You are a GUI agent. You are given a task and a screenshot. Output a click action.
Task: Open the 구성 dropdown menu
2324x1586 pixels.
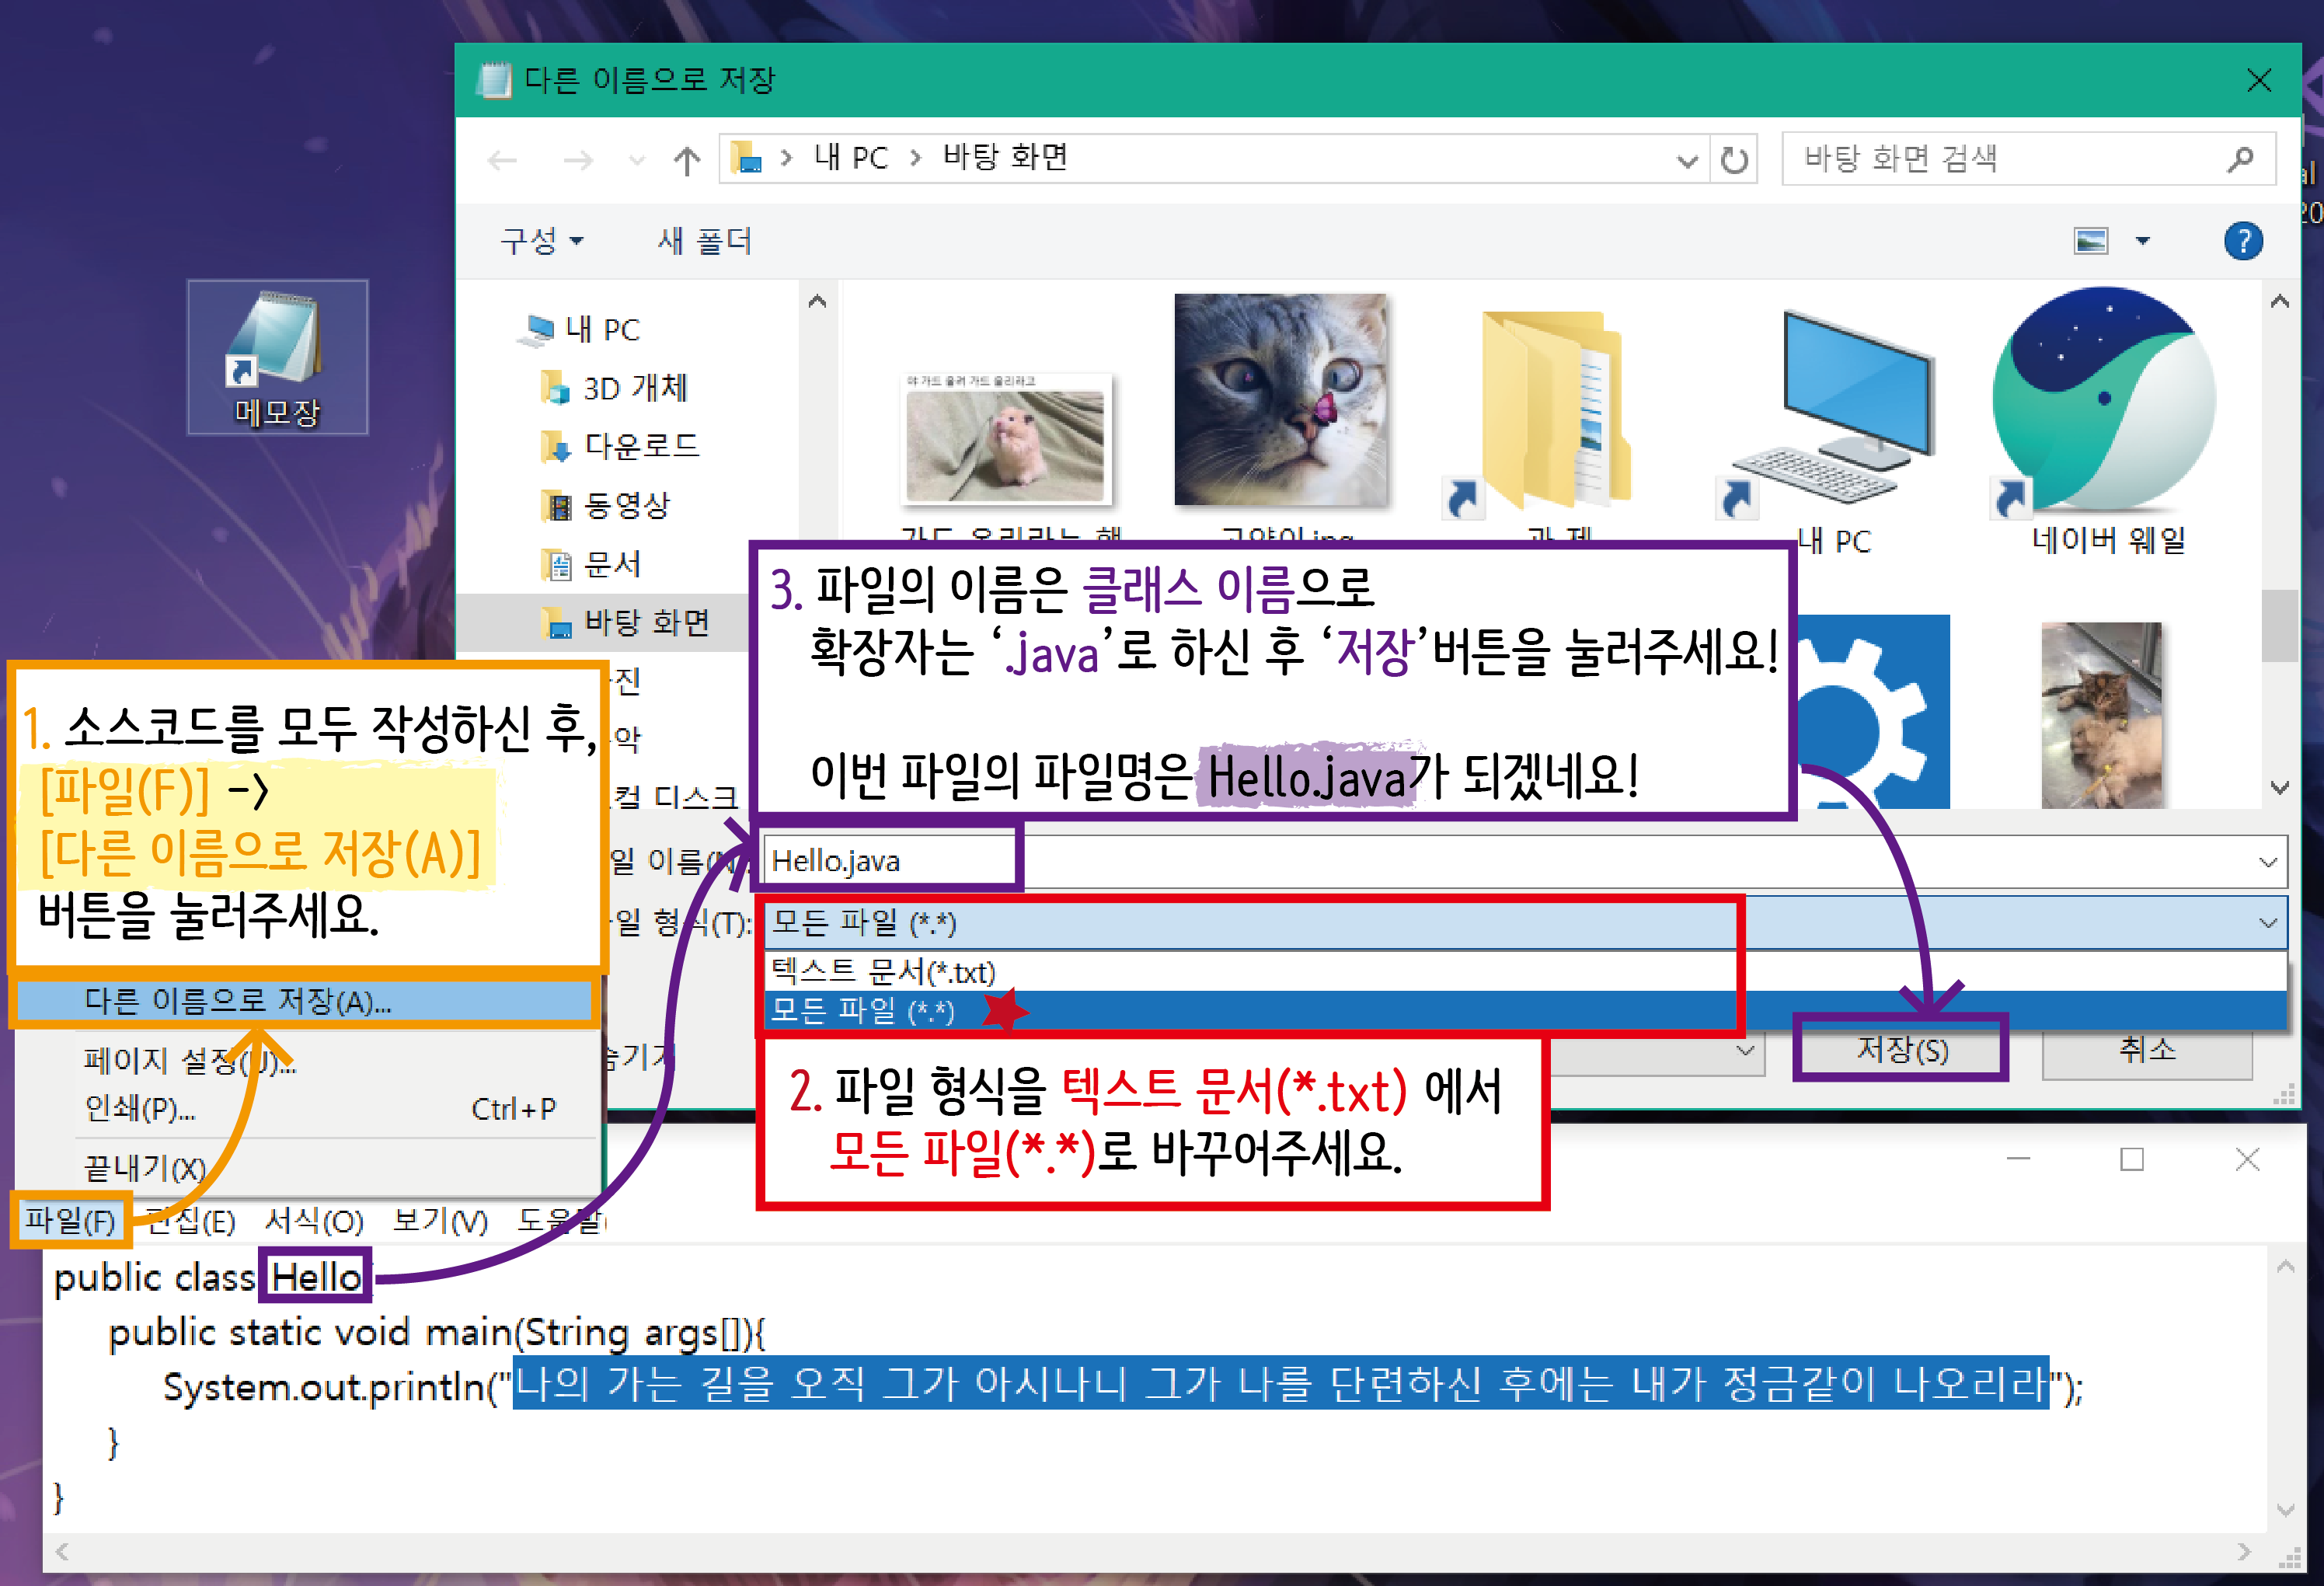(541, 241)
